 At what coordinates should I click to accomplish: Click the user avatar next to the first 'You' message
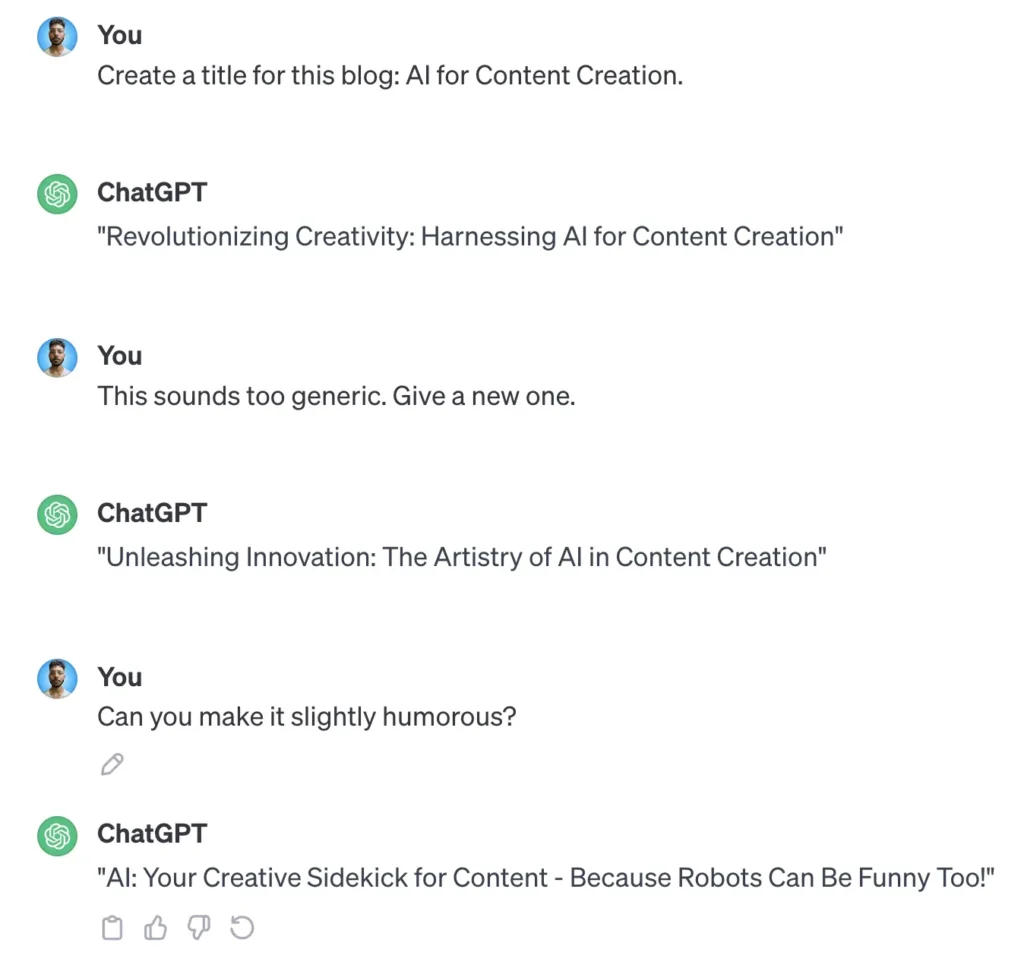tap(56, 36)
